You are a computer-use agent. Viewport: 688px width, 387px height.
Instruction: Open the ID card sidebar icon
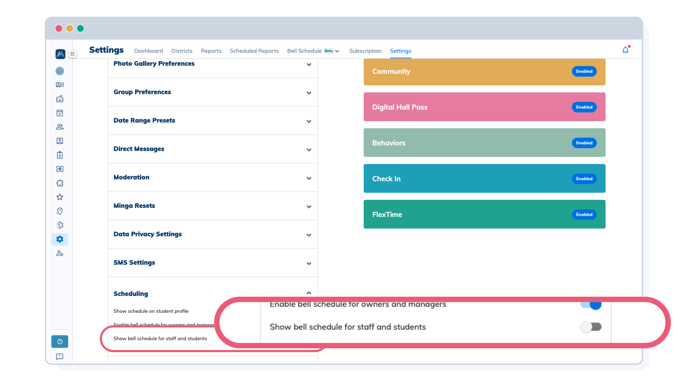(x=60, y=85)
